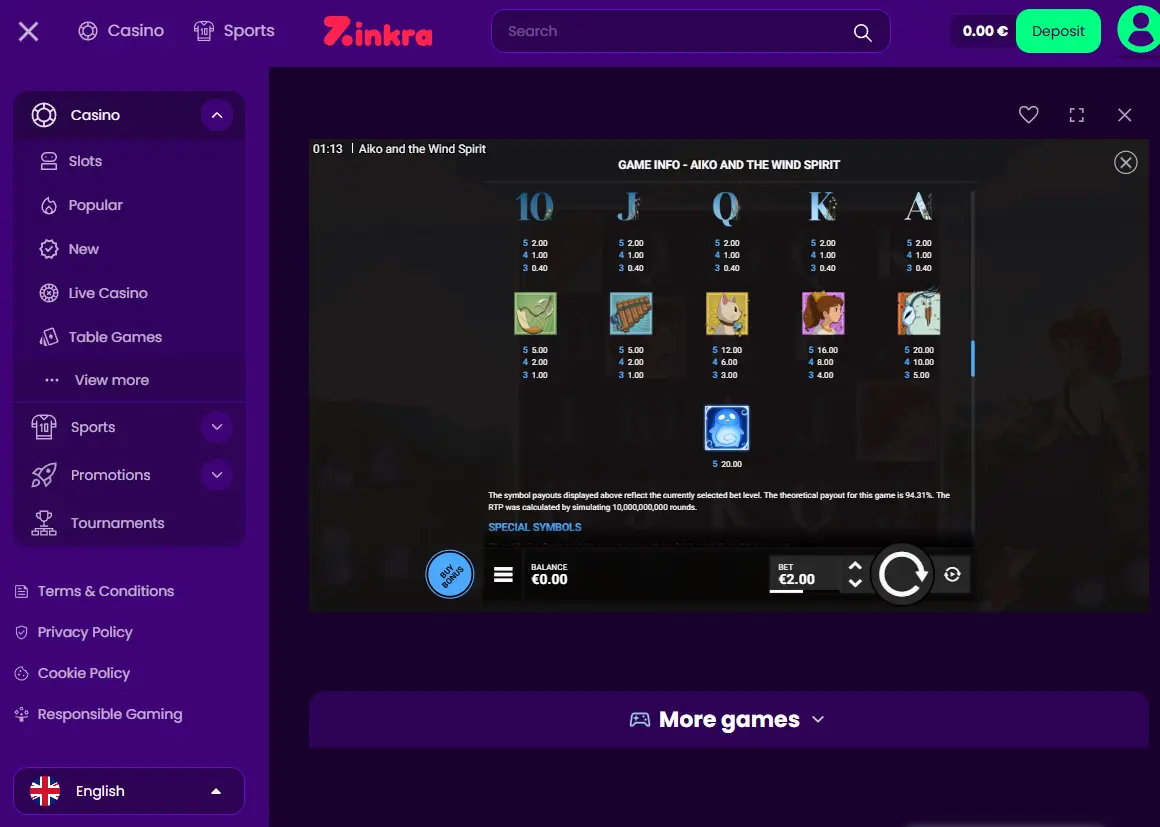Image resolution: width=1160 pixels, height=827 pixels.
Task: Click the UK flag language icon
Action: (x=45, y=791)
